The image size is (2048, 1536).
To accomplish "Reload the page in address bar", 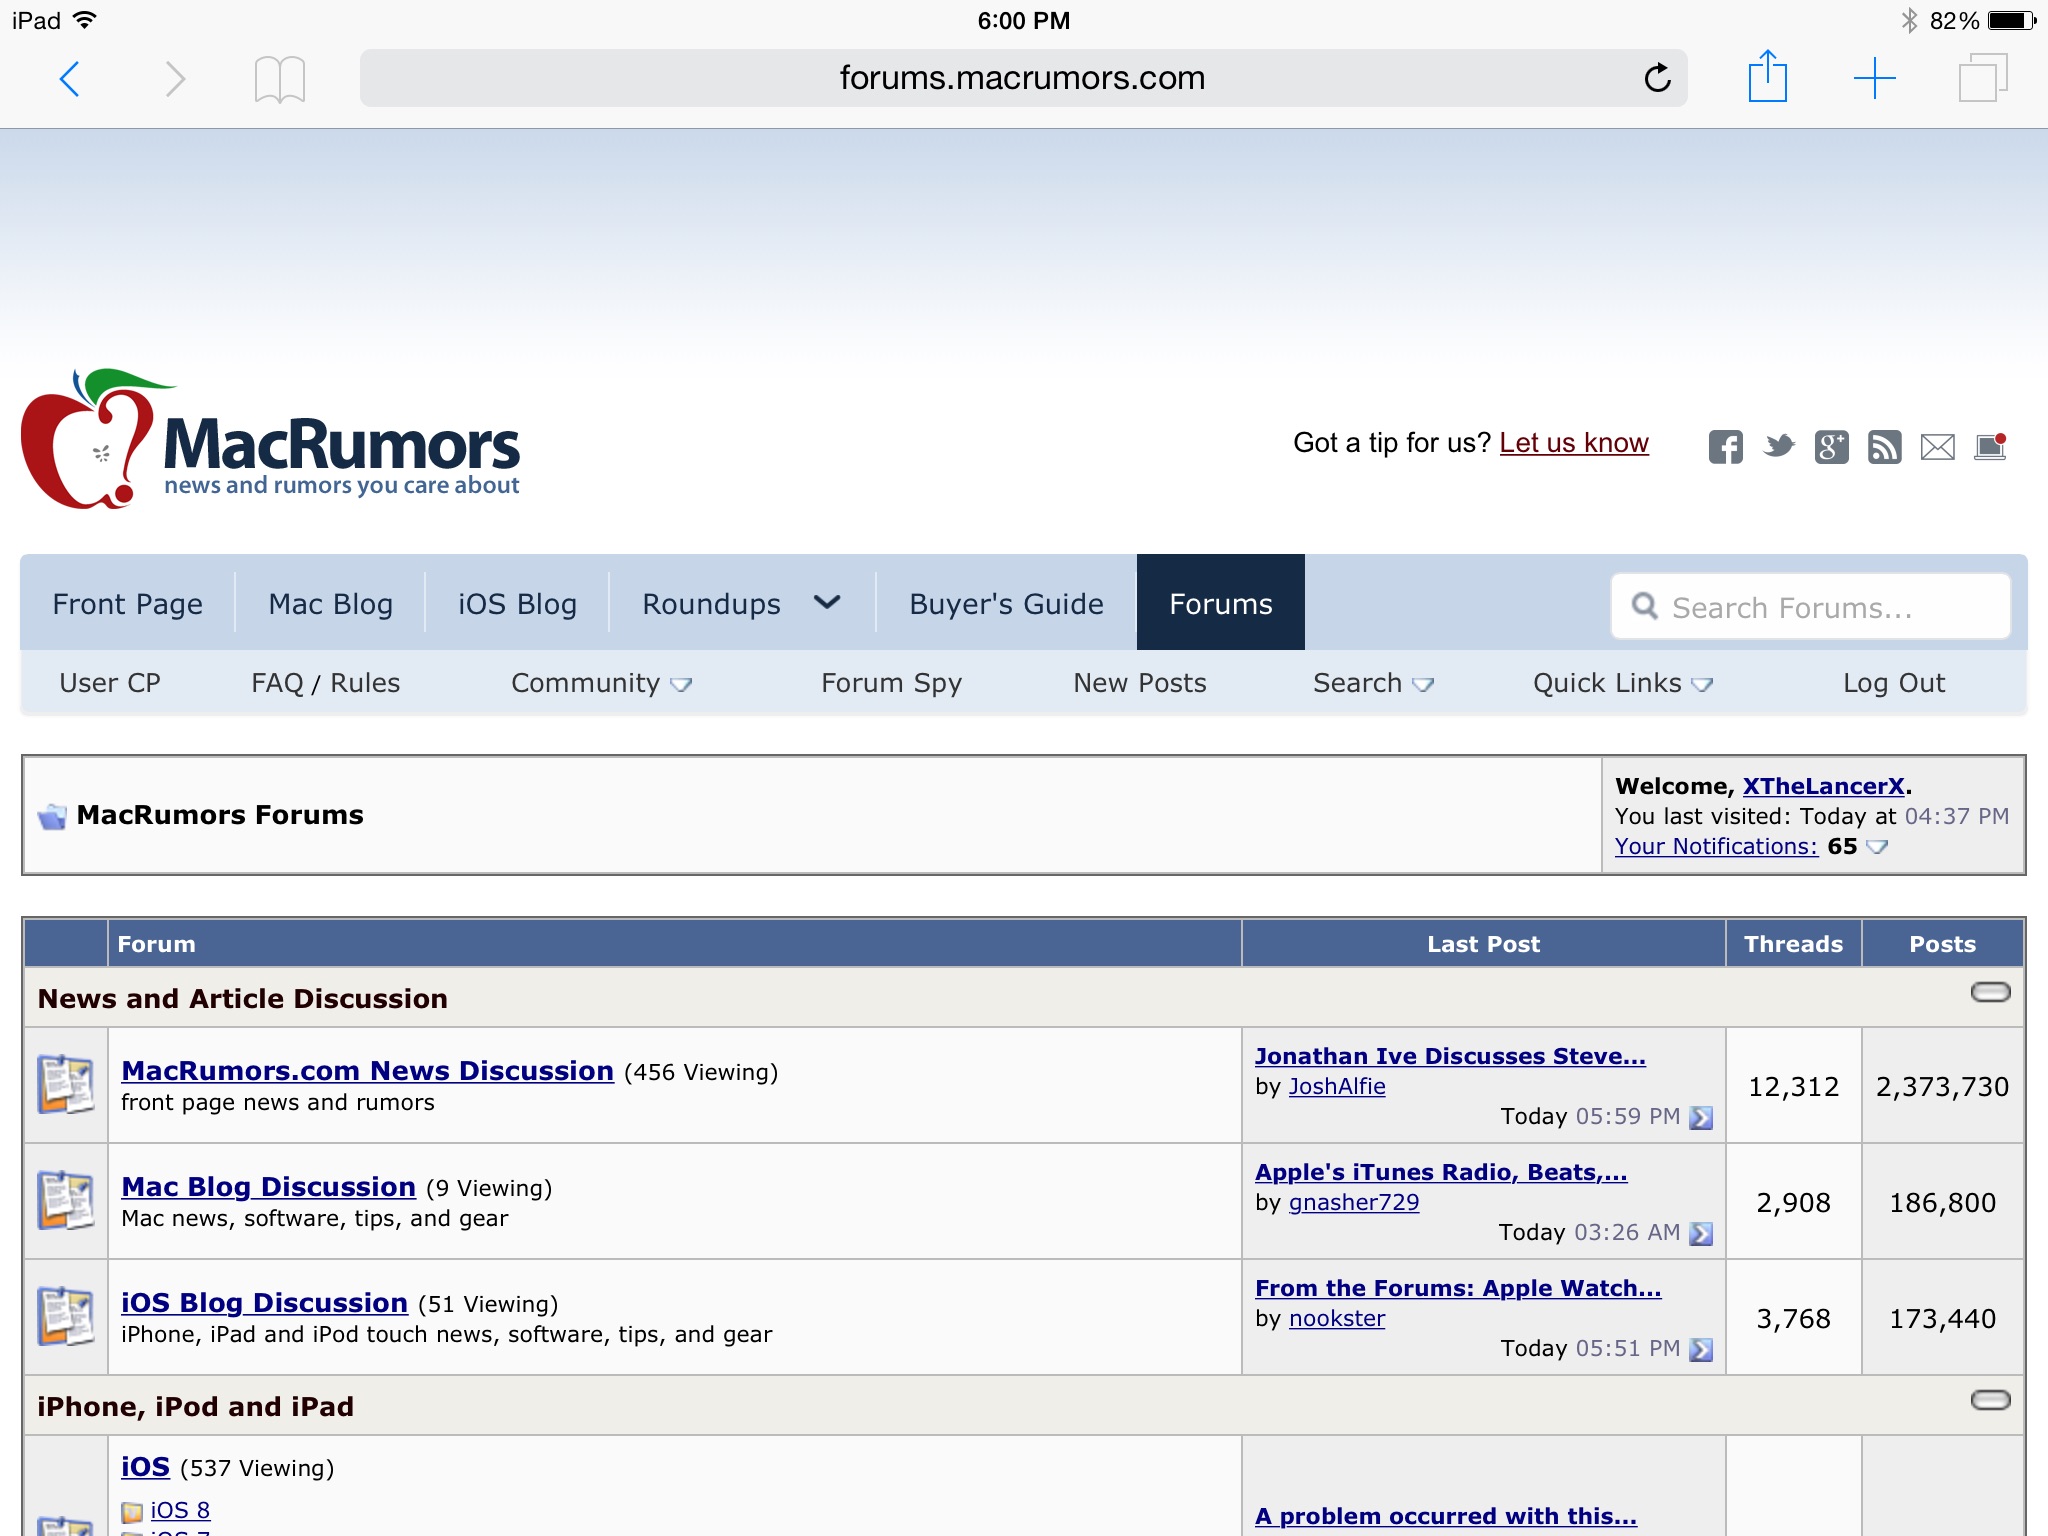I will click(1657, 78).
